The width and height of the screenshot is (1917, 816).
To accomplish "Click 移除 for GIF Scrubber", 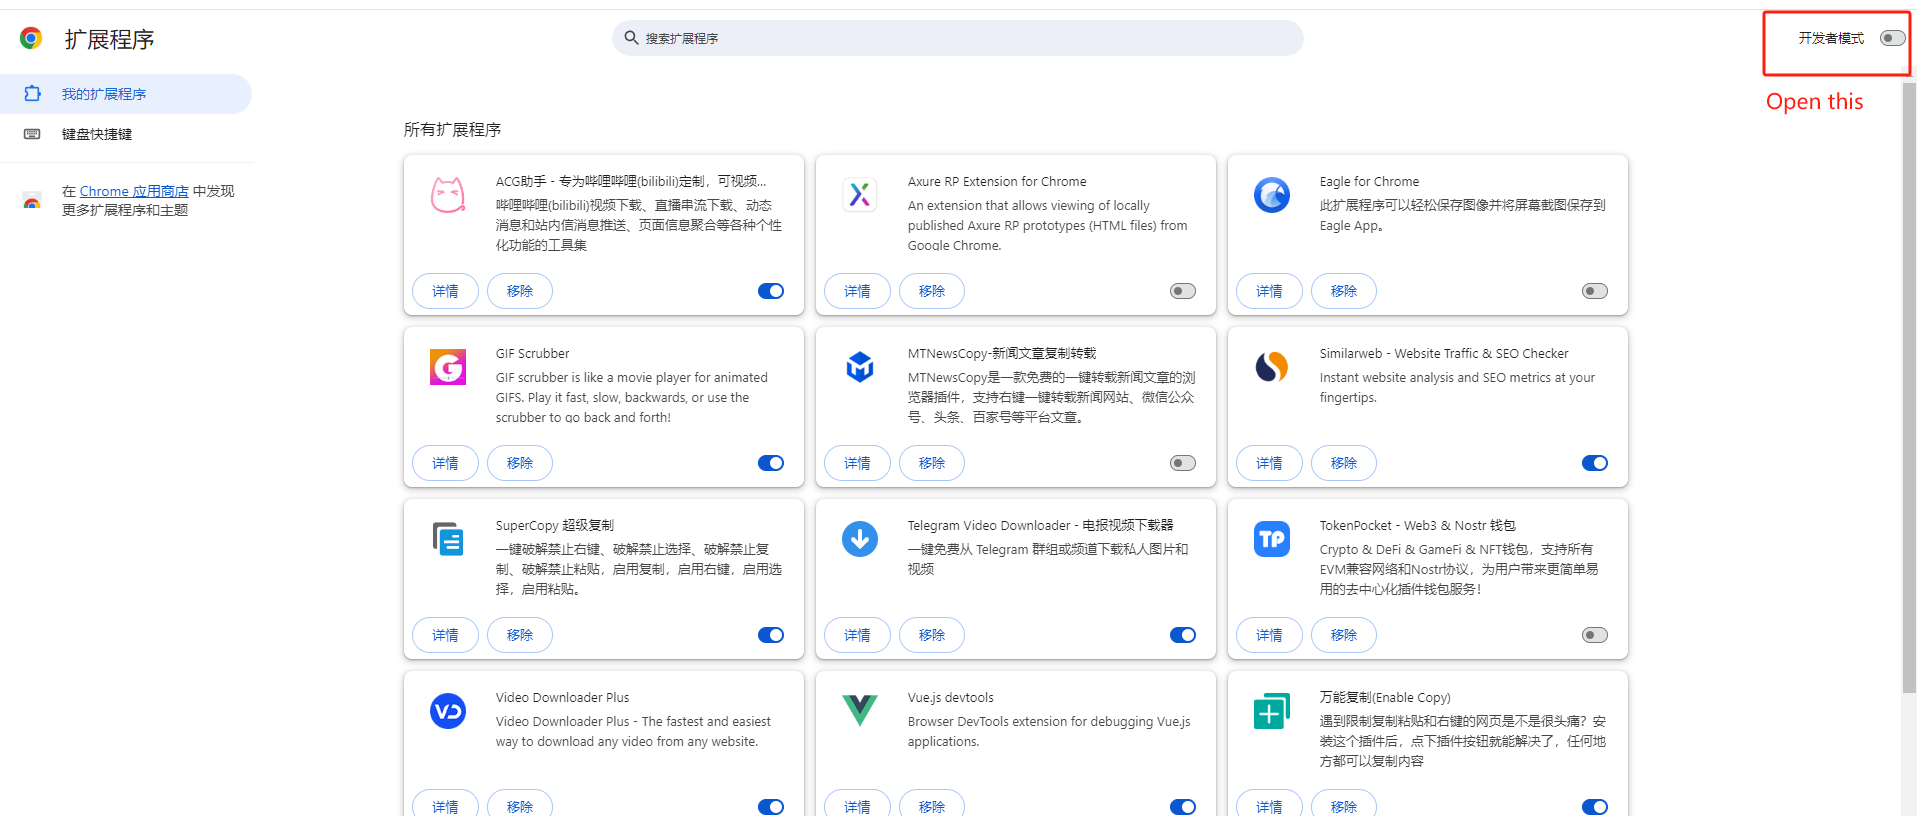I will click(520, 463).
